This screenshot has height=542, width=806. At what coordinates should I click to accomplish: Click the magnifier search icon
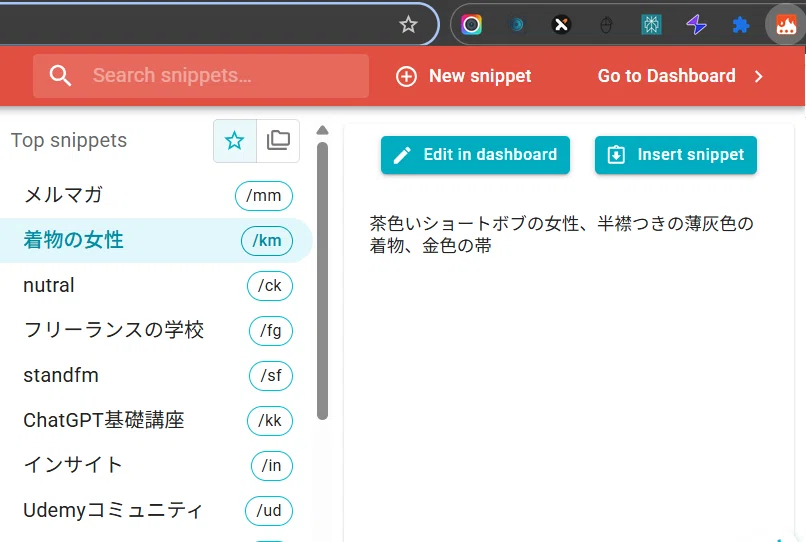point(60,76)
